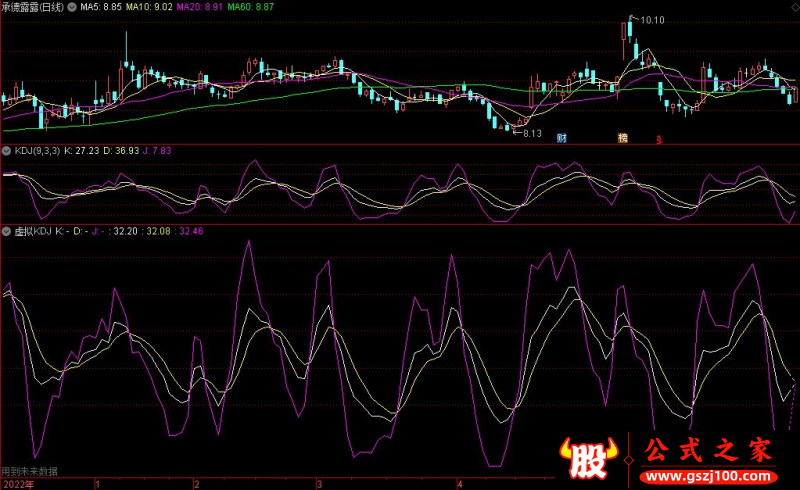800x490 pixels.
Task: Click the 10.10 high price arrow marker
Action: pyautogui.click(x=651, y=19)
